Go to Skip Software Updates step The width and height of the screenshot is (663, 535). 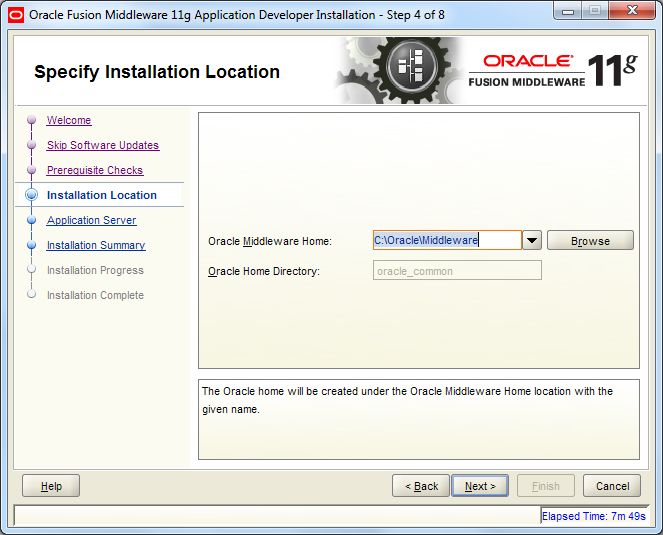(x=103, y=145)
